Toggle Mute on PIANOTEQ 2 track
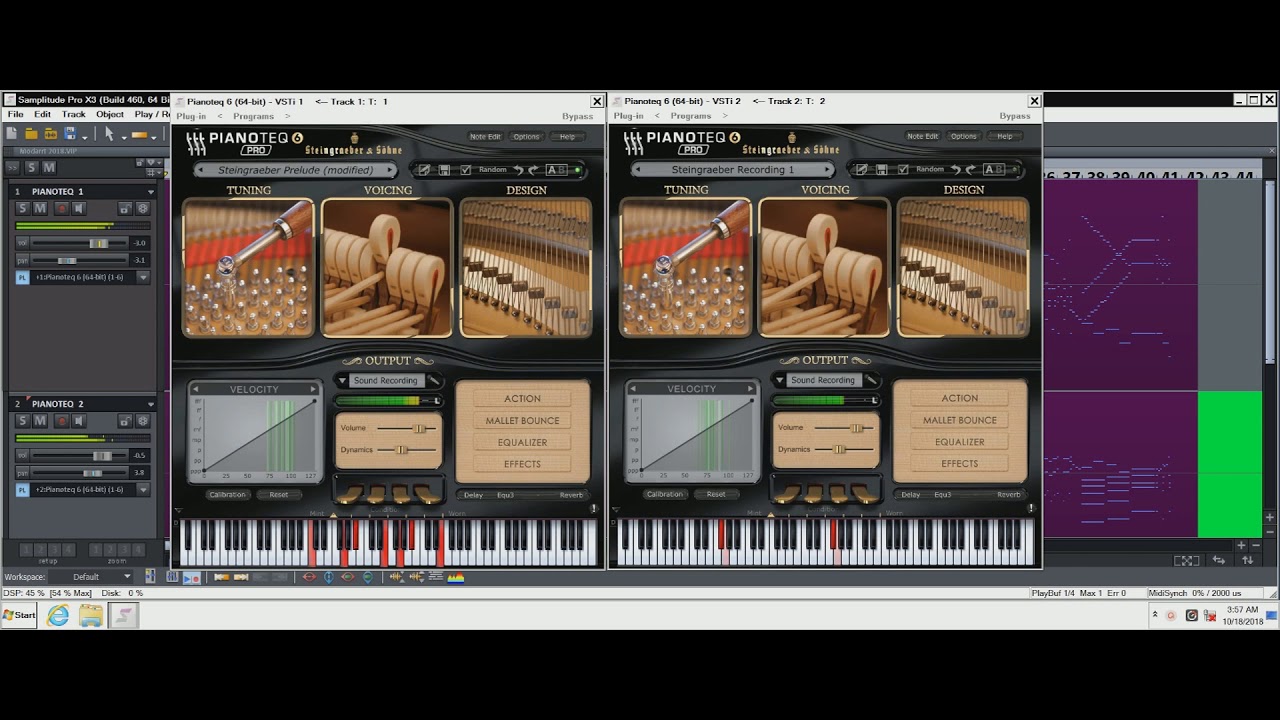The height and width of the screenshot is (720, 1280). (x=40, y=421)
